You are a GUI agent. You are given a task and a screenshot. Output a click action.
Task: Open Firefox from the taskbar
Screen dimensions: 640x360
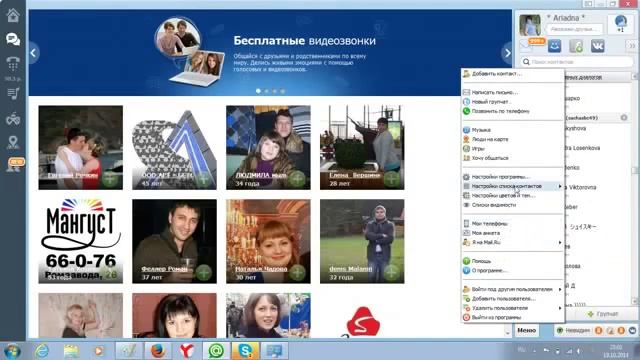point(158,351)
